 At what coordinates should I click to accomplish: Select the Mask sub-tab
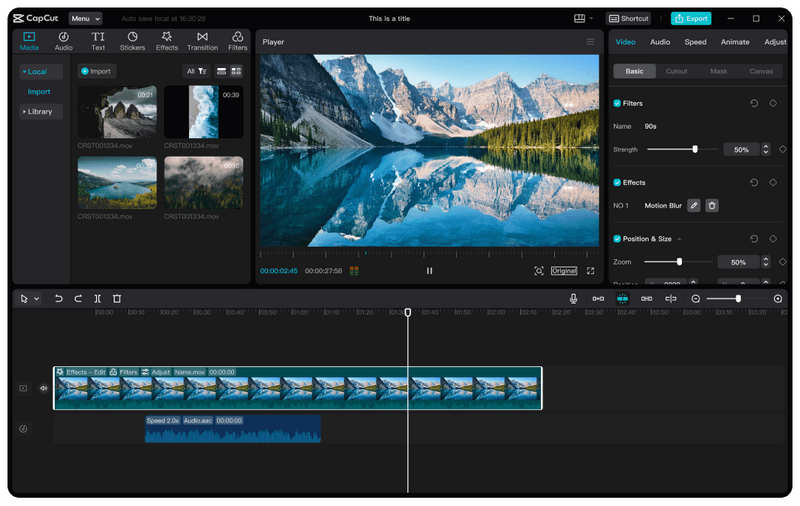718,71
